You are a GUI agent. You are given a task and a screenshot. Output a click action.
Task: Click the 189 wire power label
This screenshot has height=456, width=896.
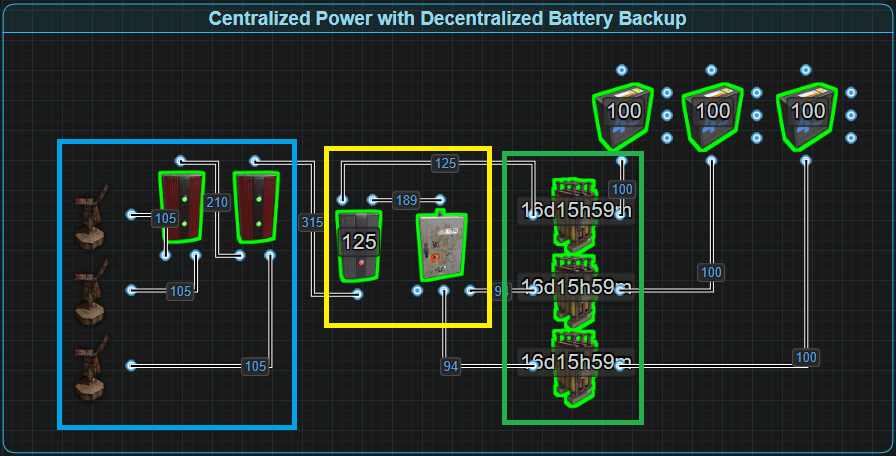(406, 199)
